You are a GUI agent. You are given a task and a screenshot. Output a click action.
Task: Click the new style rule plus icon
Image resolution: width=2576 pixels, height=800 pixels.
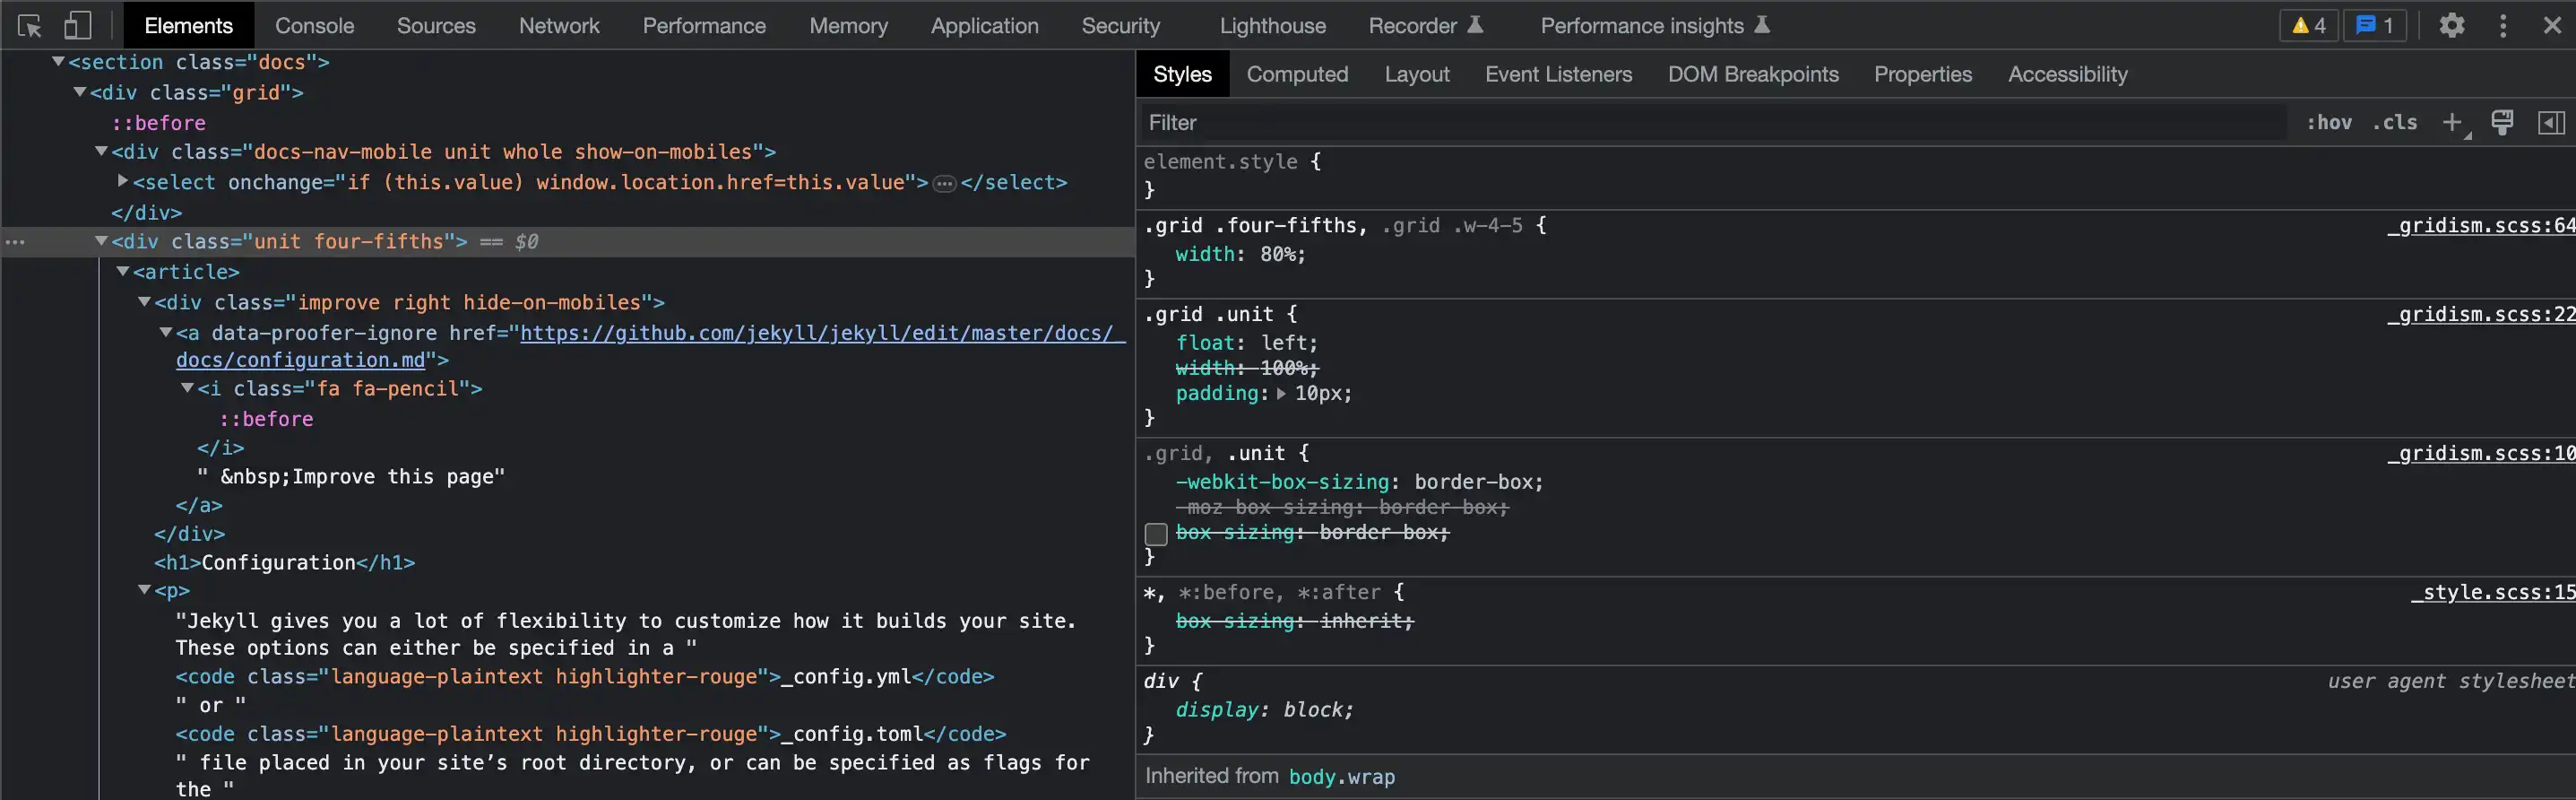[2452, 123]
